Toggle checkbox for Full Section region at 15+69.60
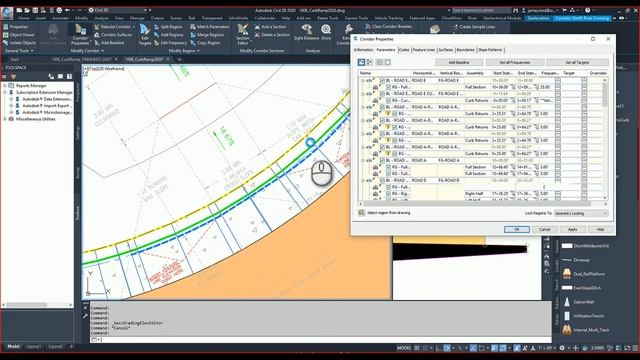Screen dimensions: 640x360 point(389,174)
